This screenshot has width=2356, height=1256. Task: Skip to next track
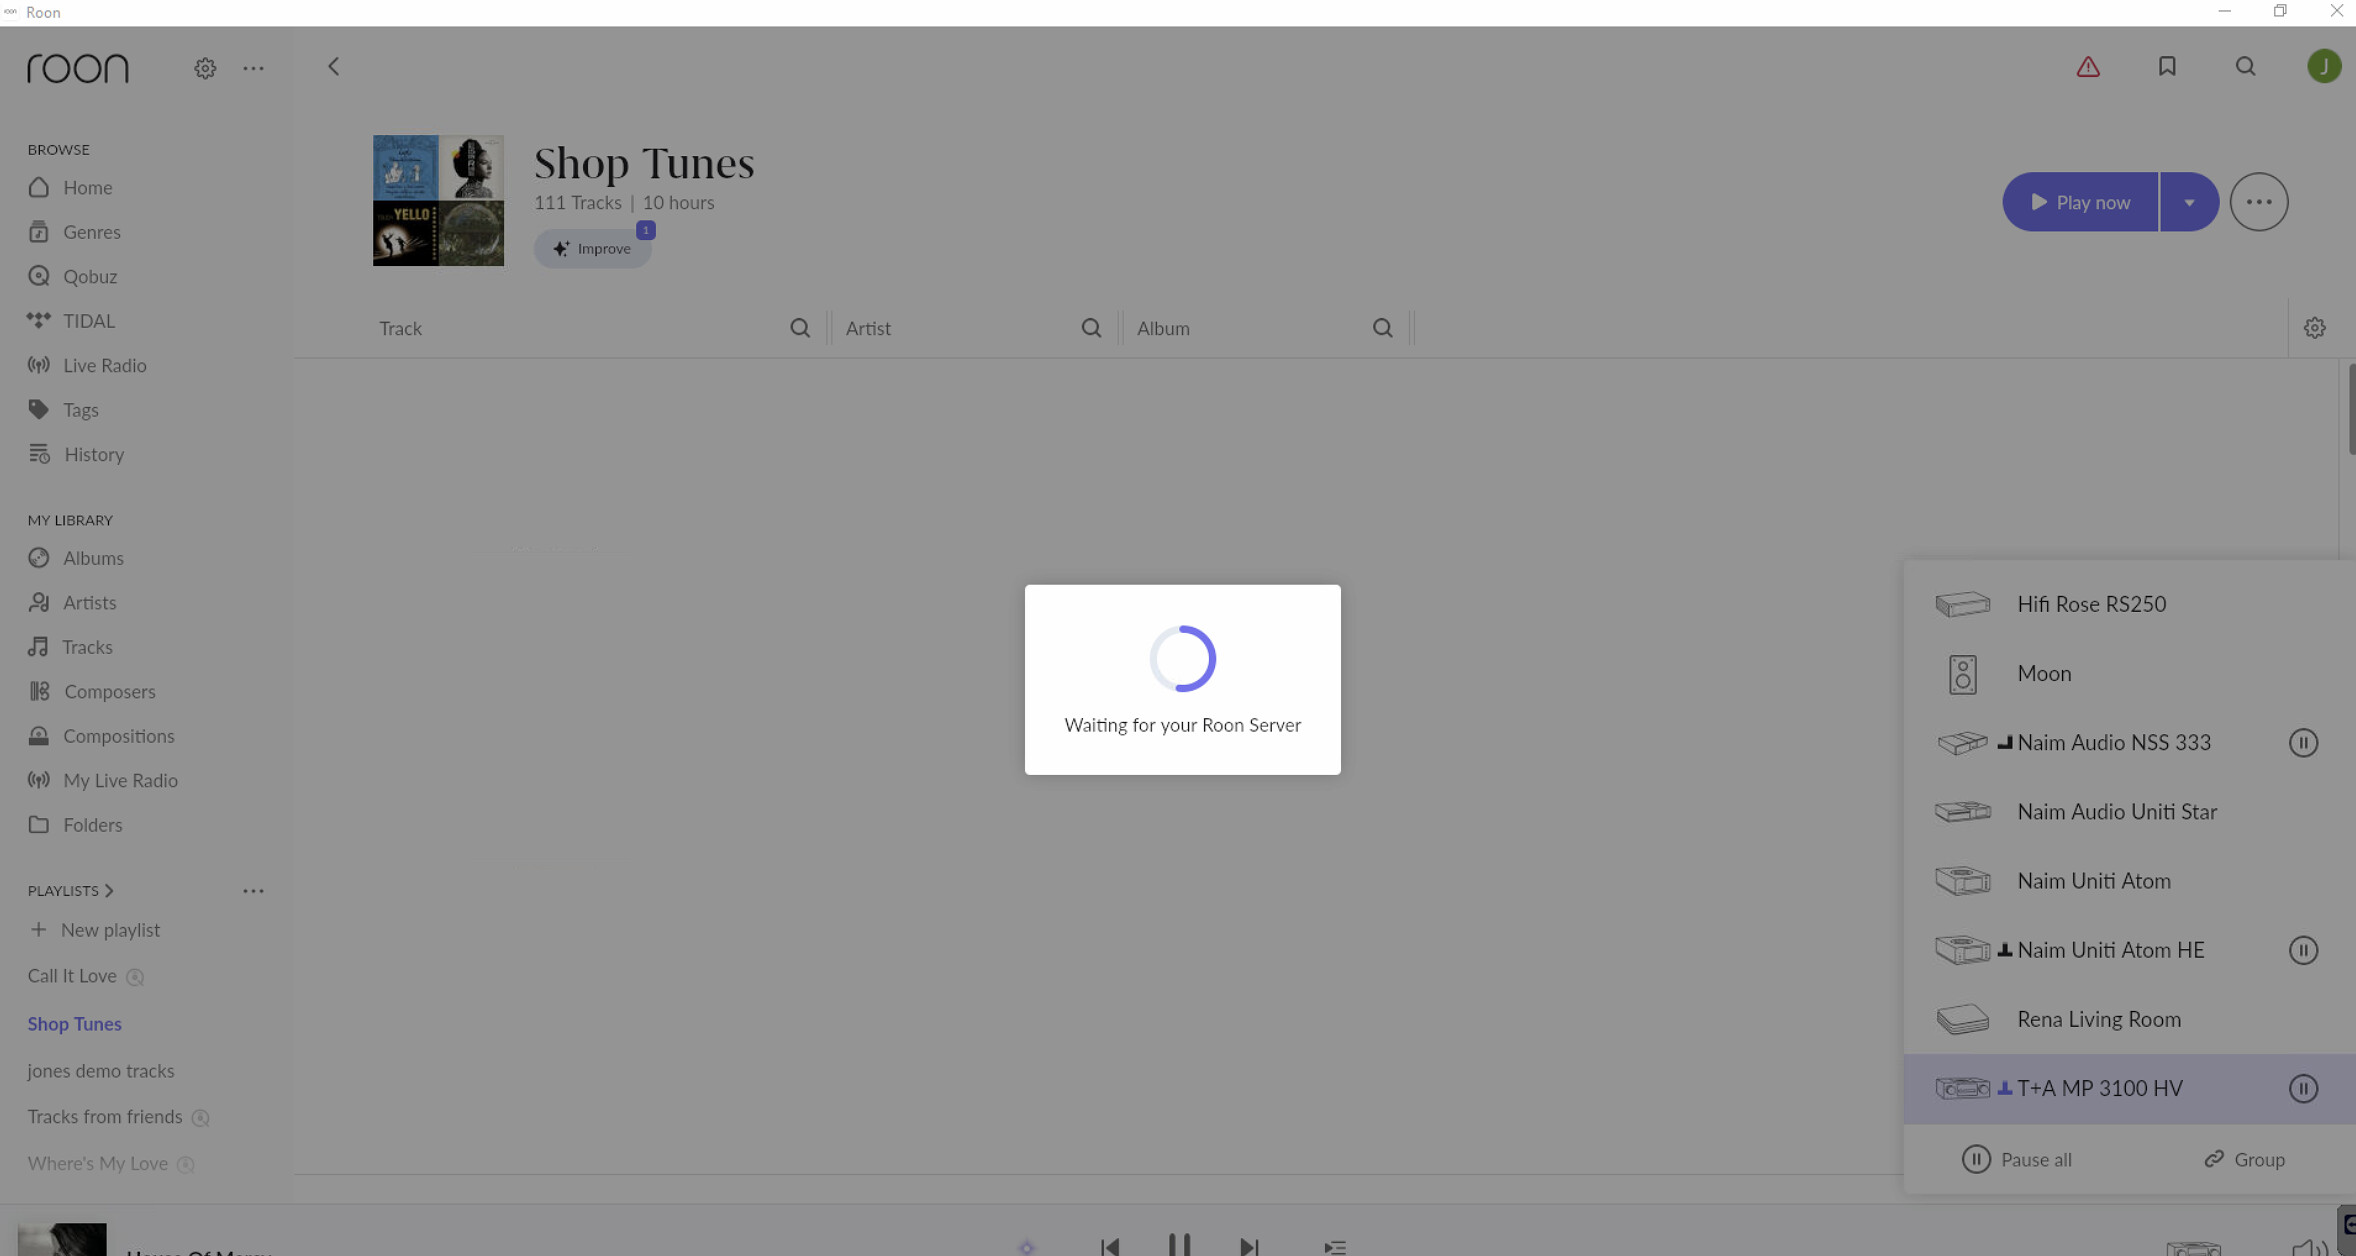click(1249, 1246)
